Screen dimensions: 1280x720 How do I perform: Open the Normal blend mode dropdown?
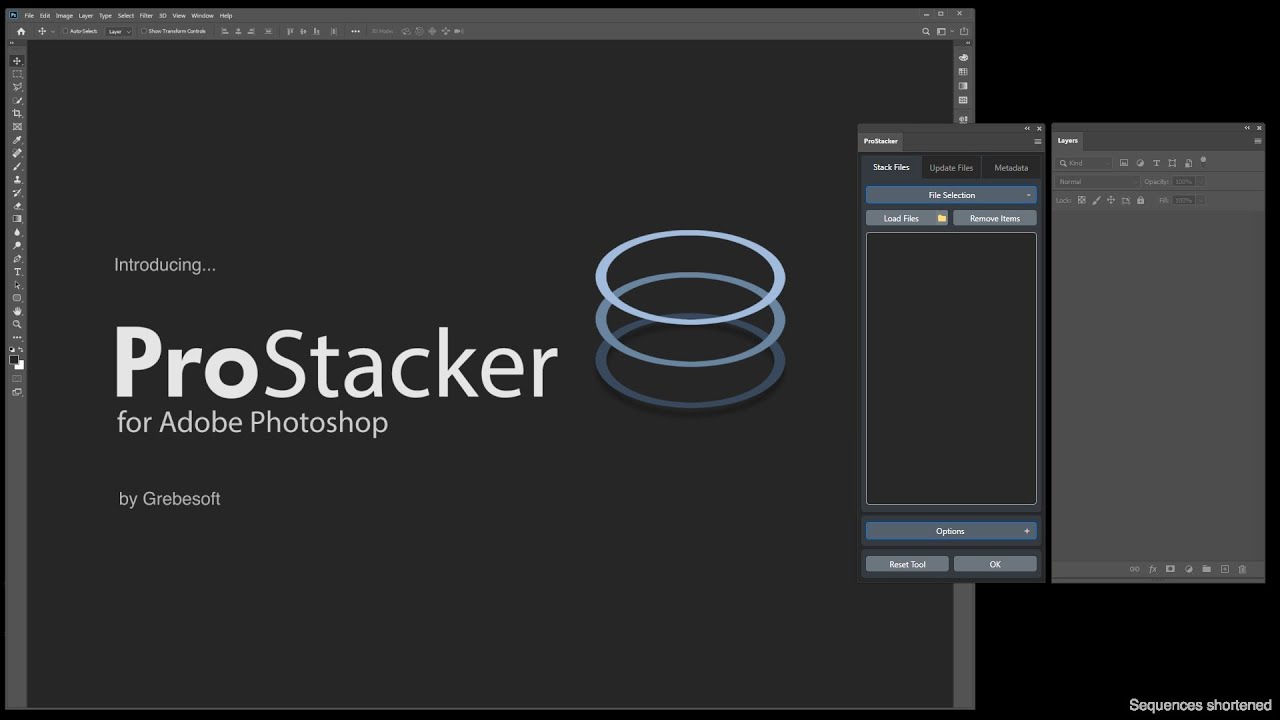tap(1098, 182)
